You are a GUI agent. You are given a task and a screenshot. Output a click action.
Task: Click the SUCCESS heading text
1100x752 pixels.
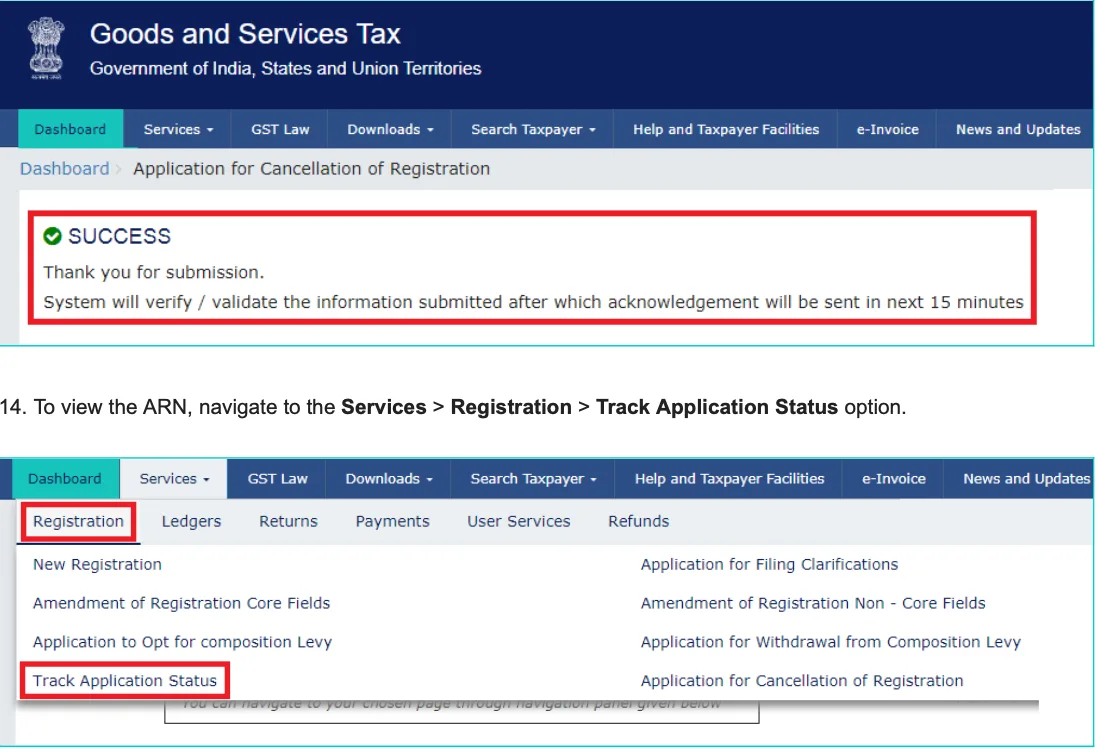119,236
